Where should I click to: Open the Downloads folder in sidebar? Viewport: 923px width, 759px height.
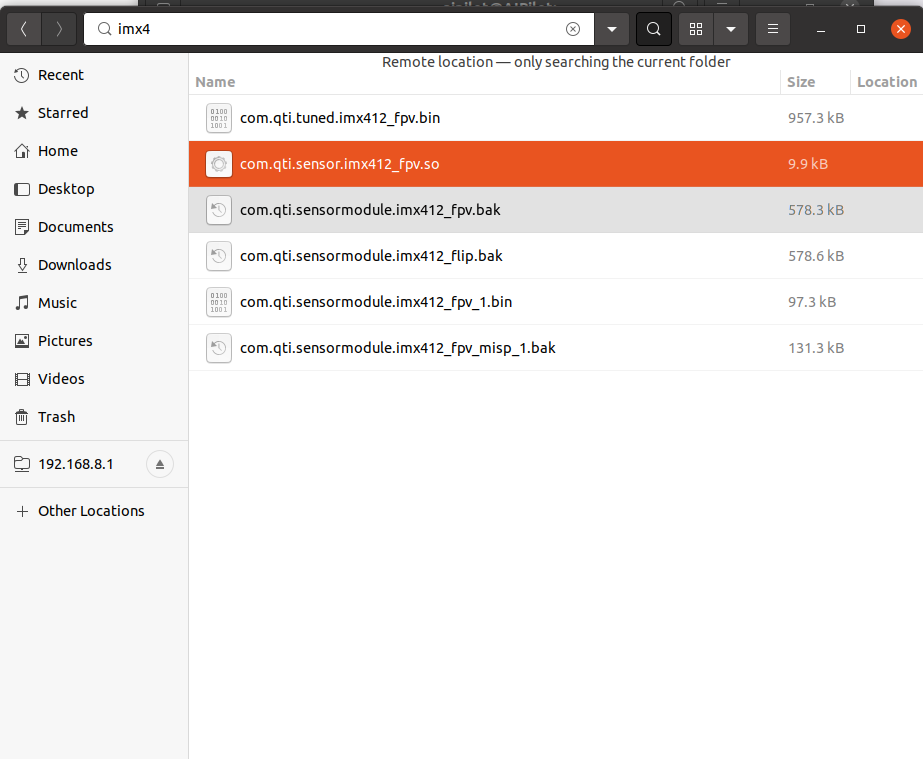coord(74,265)
